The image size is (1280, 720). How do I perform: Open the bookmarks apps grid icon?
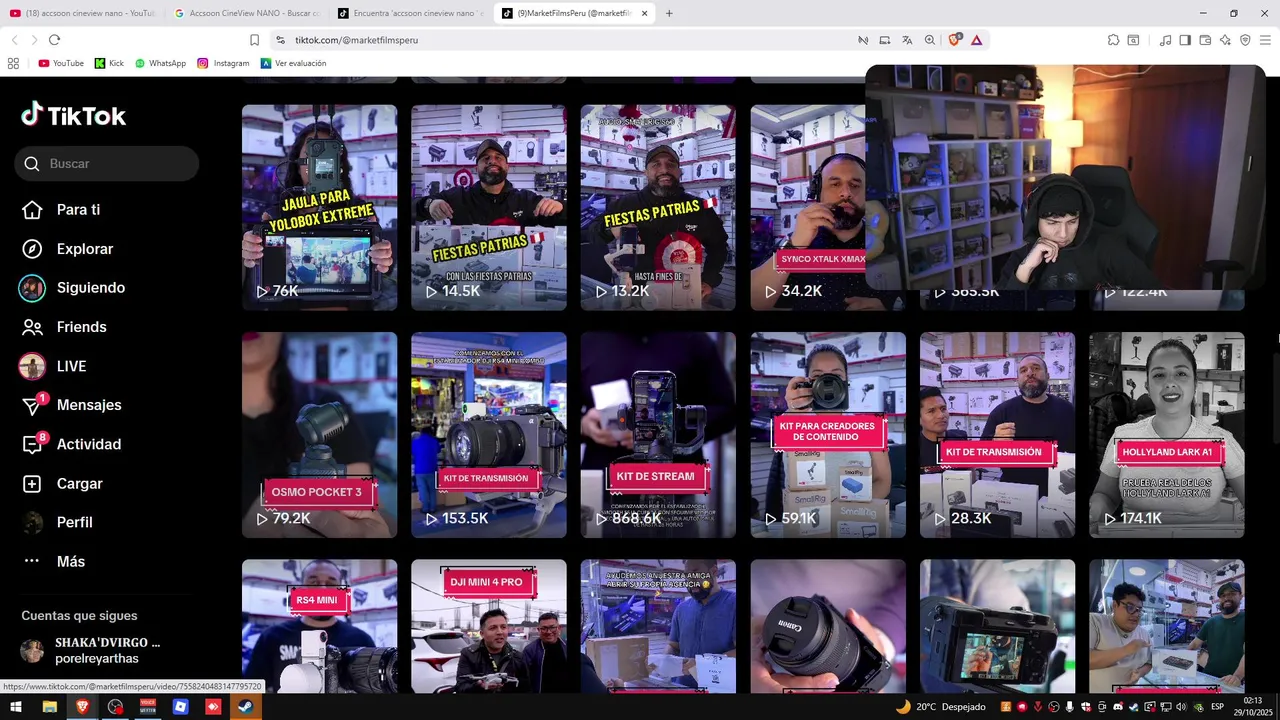[13, 63]
